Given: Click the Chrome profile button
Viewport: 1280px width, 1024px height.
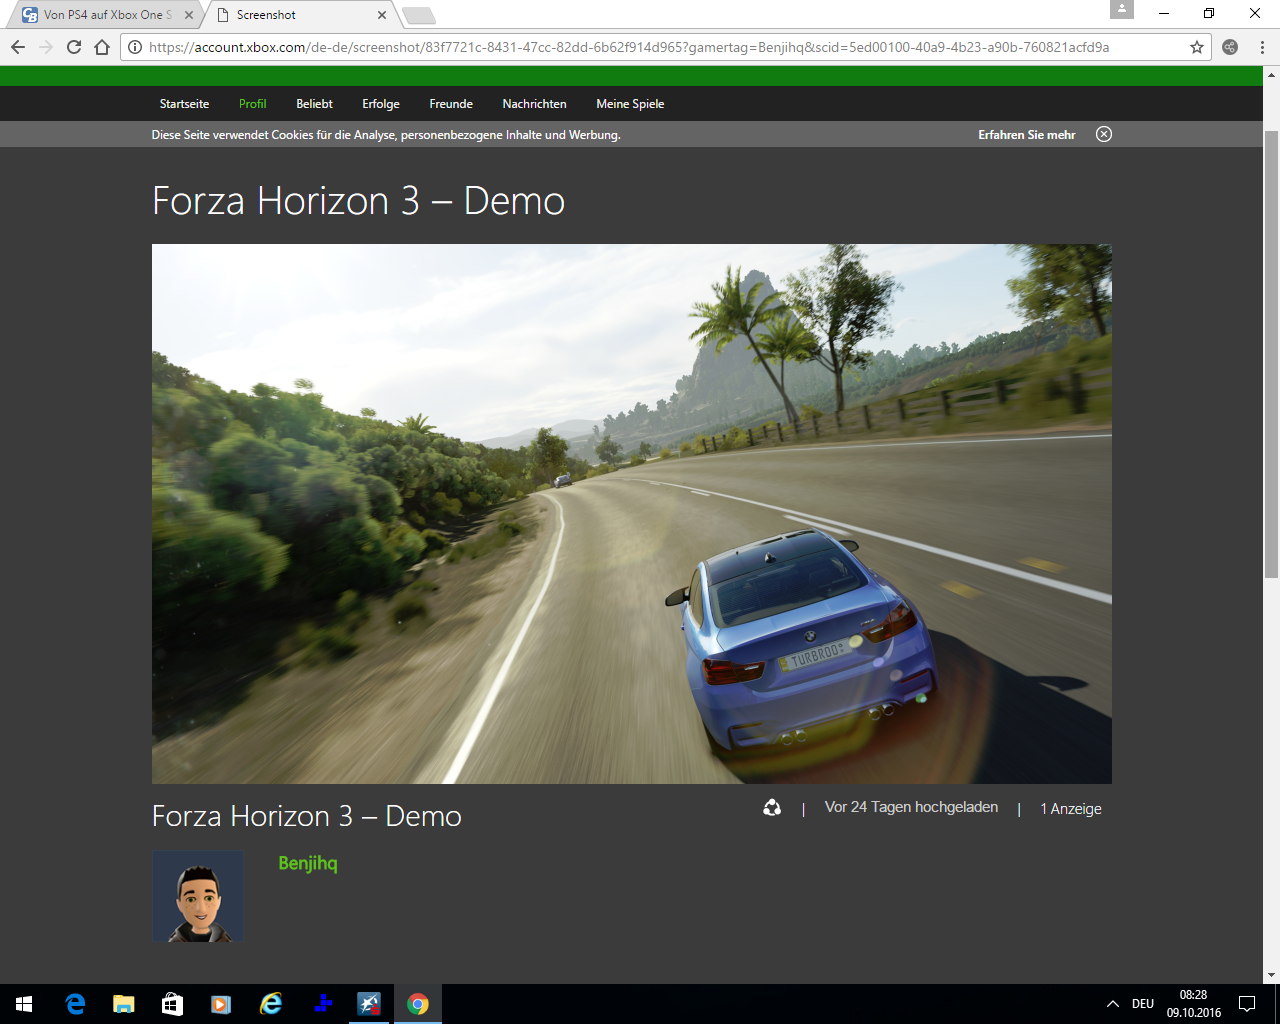Looking at the screenshot, I should (1122, 10).
